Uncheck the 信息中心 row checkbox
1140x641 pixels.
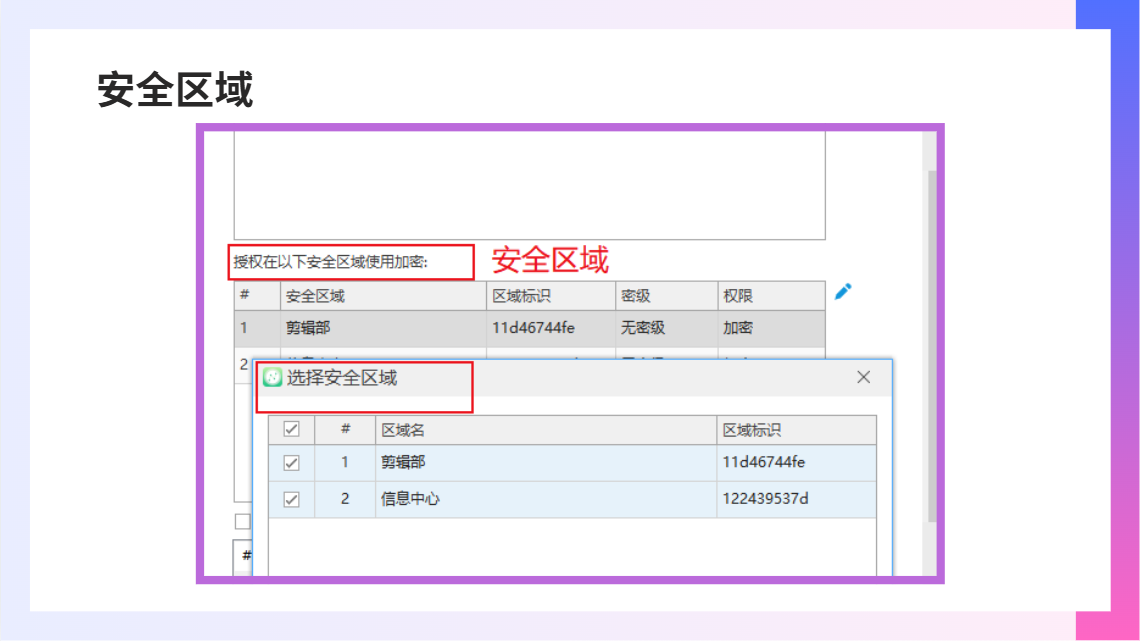click(292, 499)
